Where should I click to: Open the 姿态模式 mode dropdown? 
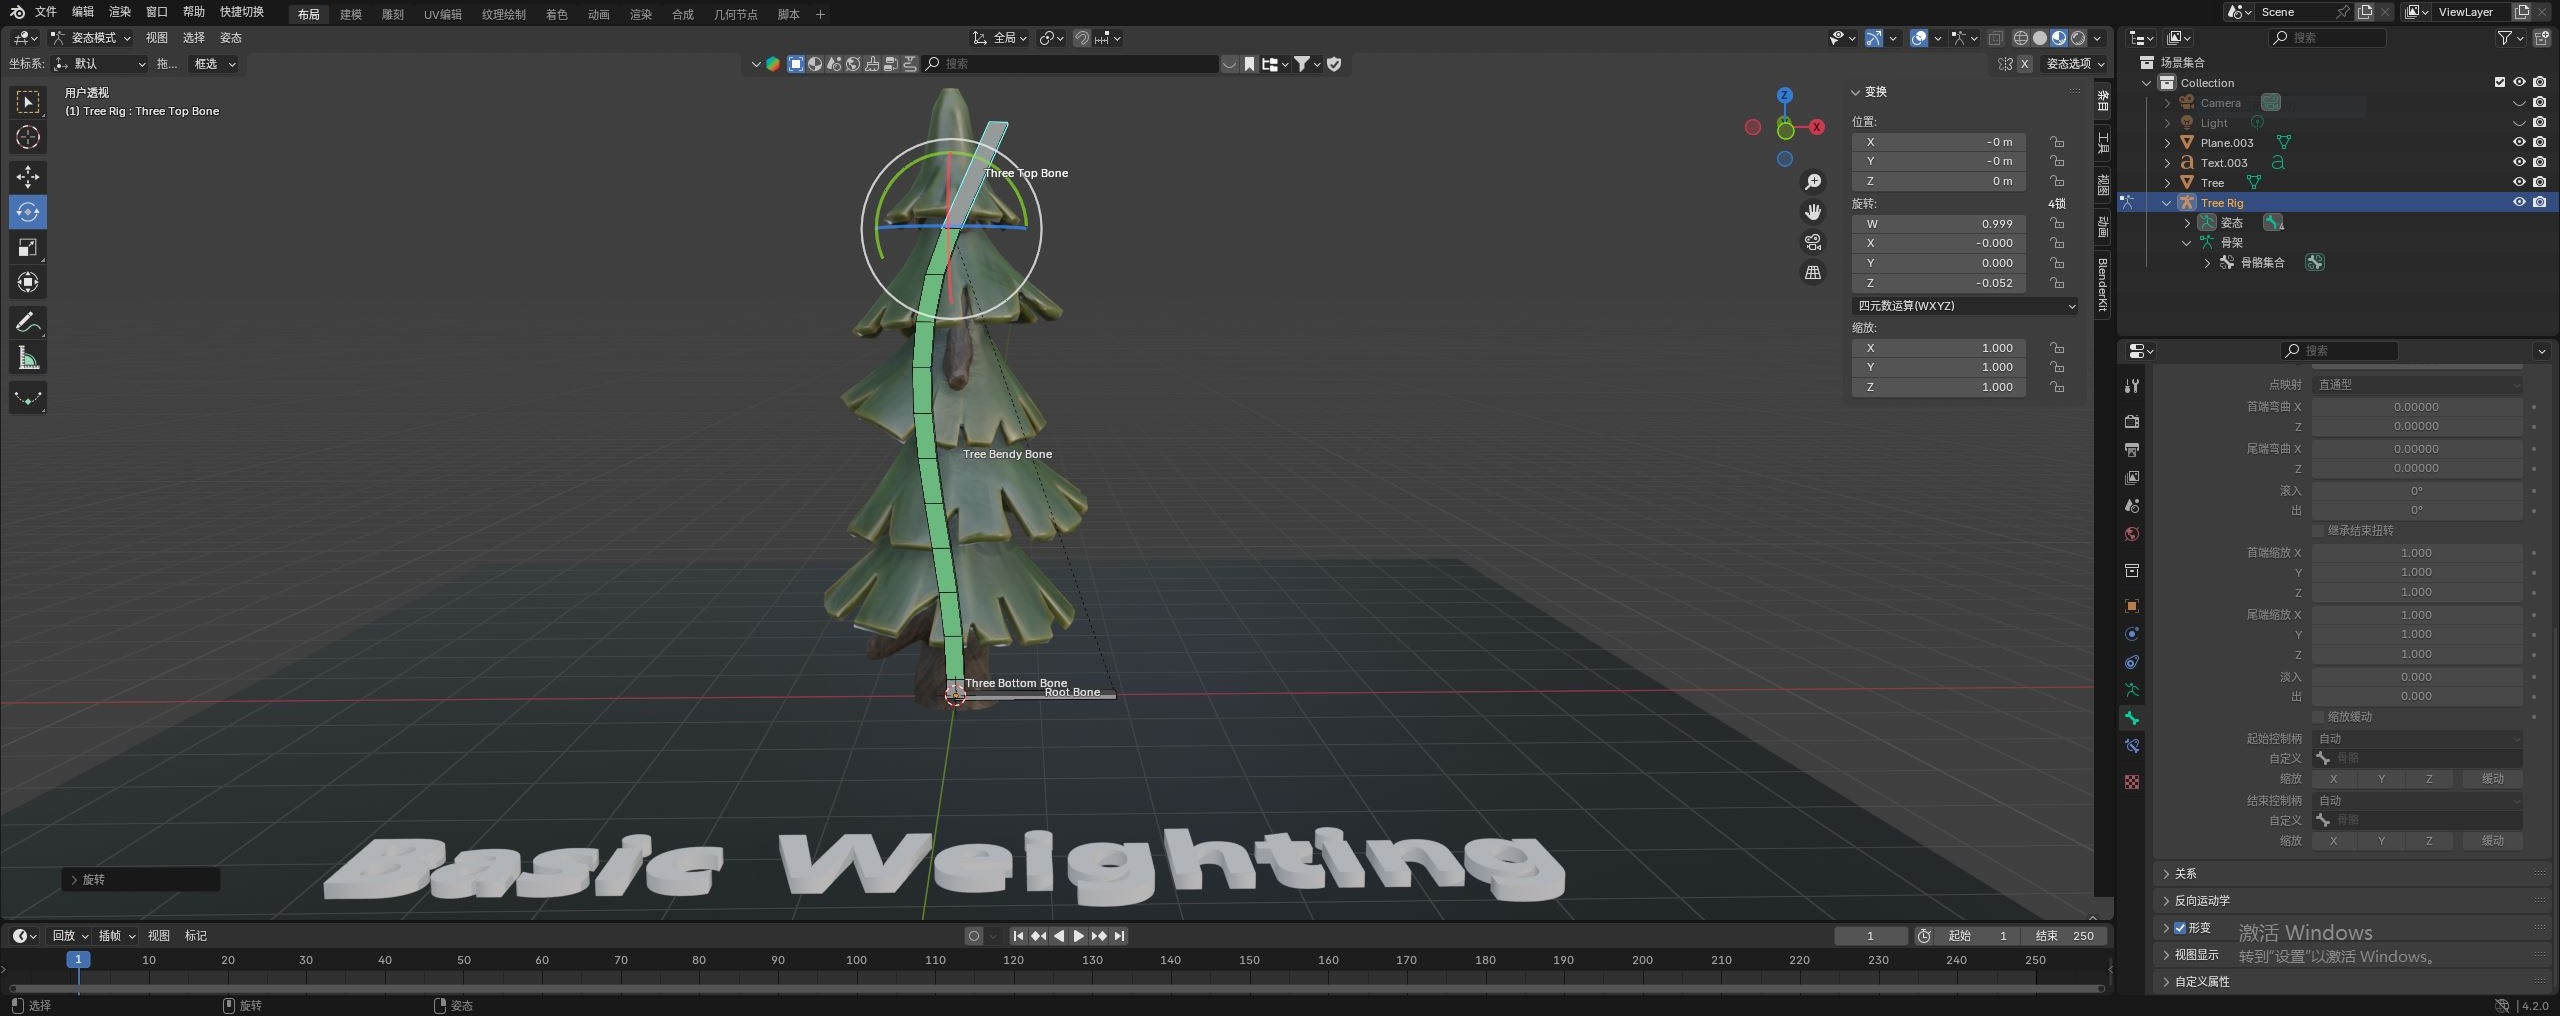(92, 38)
